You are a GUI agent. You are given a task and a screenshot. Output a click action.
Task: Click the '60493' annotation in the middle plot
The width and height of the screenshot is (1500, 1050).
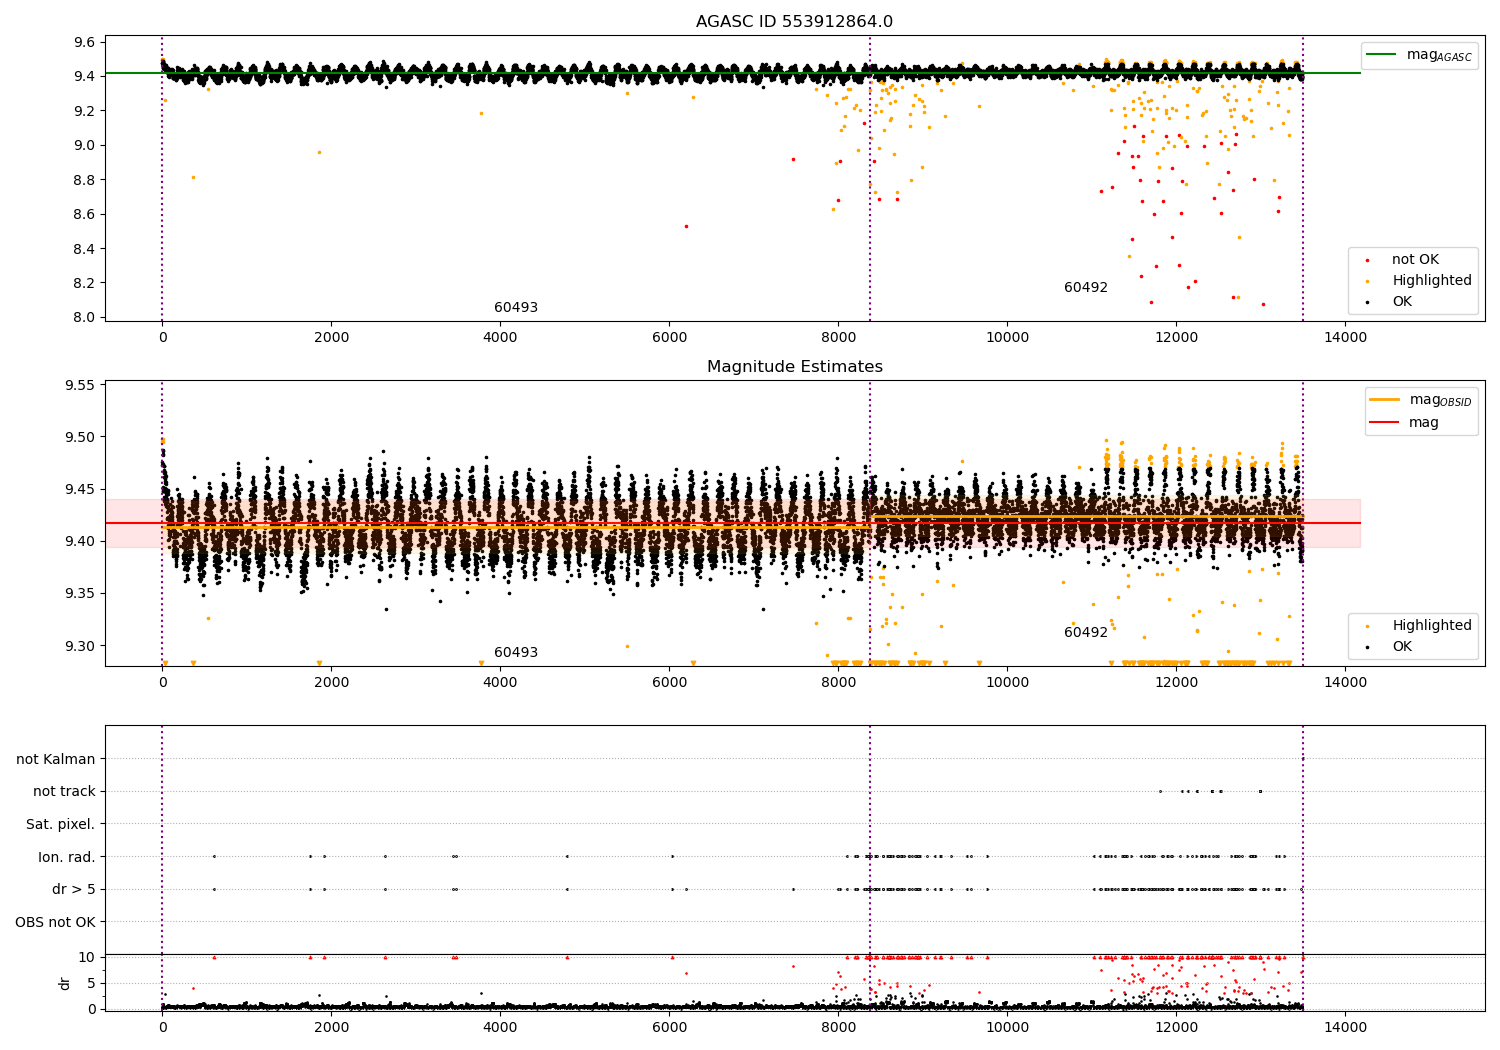tap(516, 653)
